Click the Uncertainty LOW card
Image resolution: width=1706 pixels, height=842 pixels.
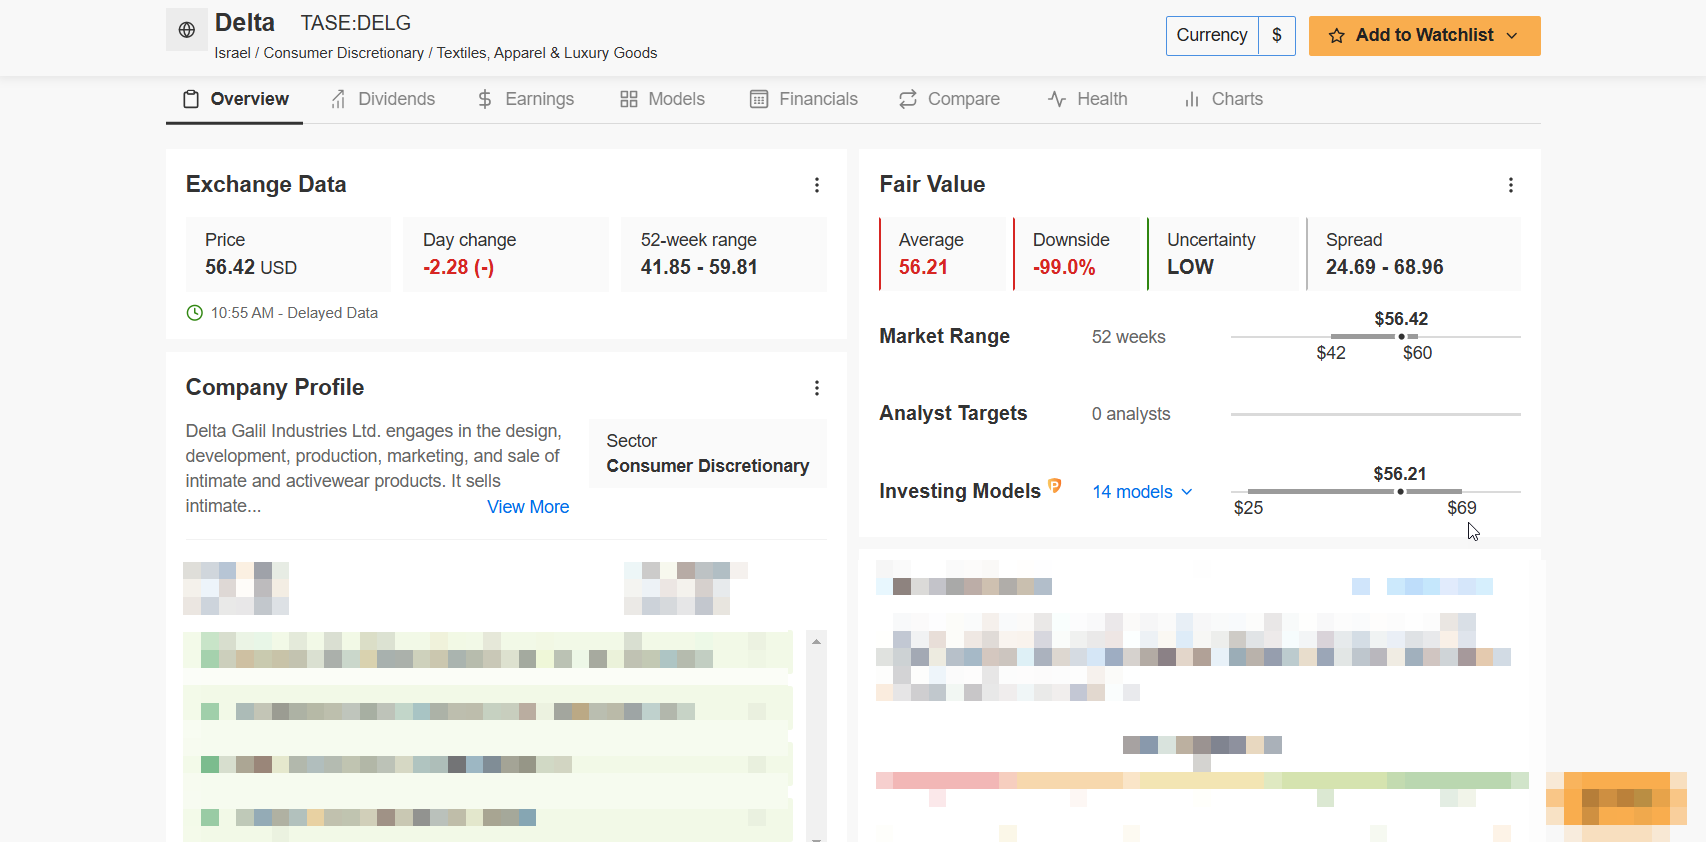(1223, 254)
